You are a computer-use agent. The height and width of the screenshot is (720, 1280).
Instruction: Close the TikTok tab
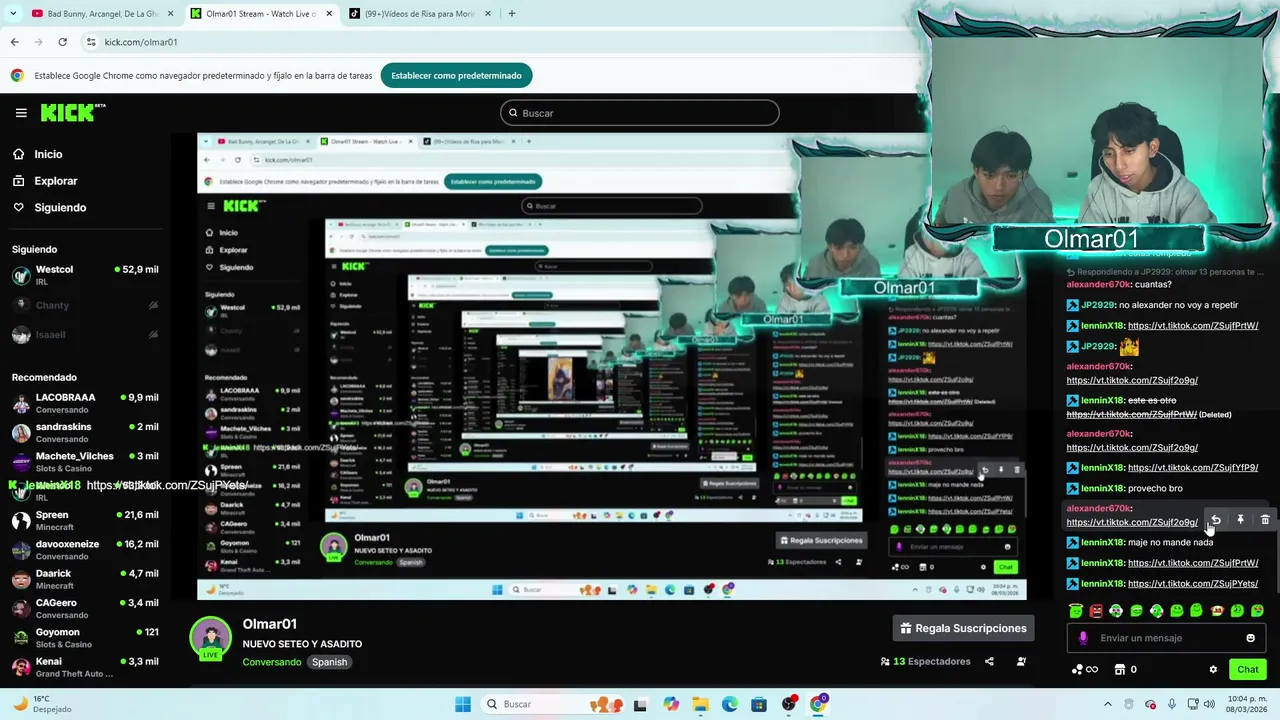tap(488, 14)
